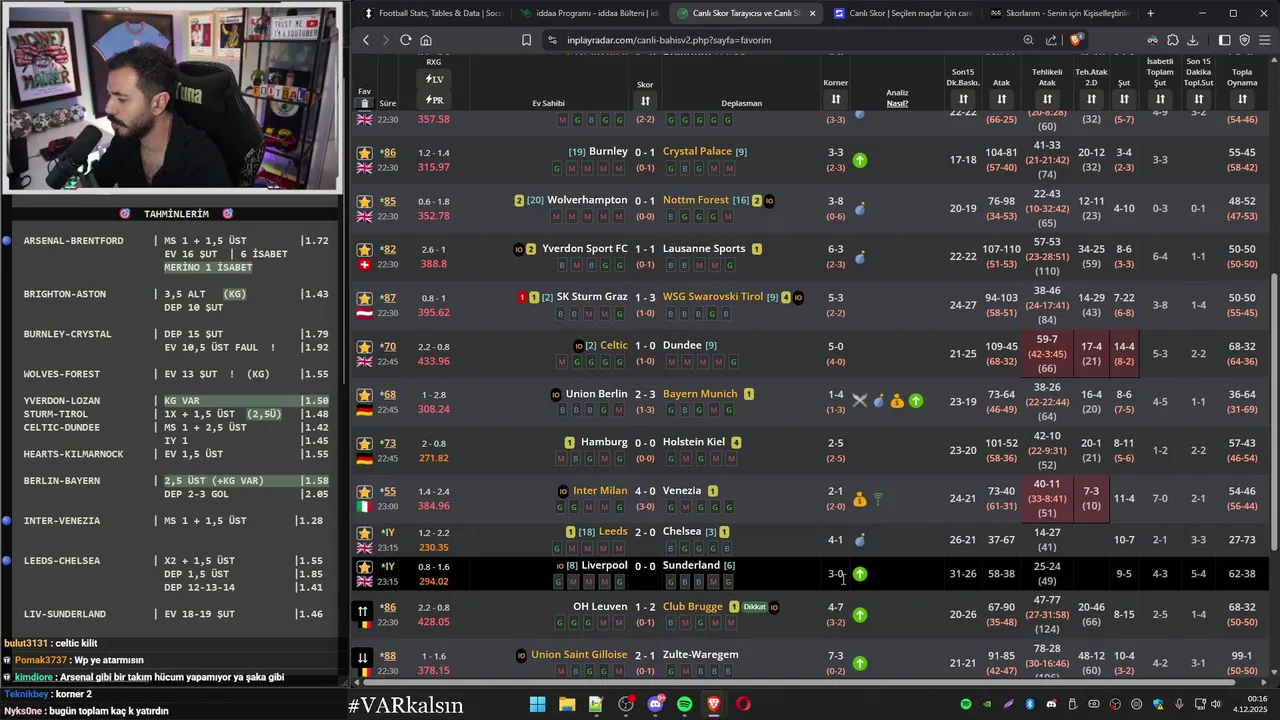Open Discord from taskbar

[655, 704]
